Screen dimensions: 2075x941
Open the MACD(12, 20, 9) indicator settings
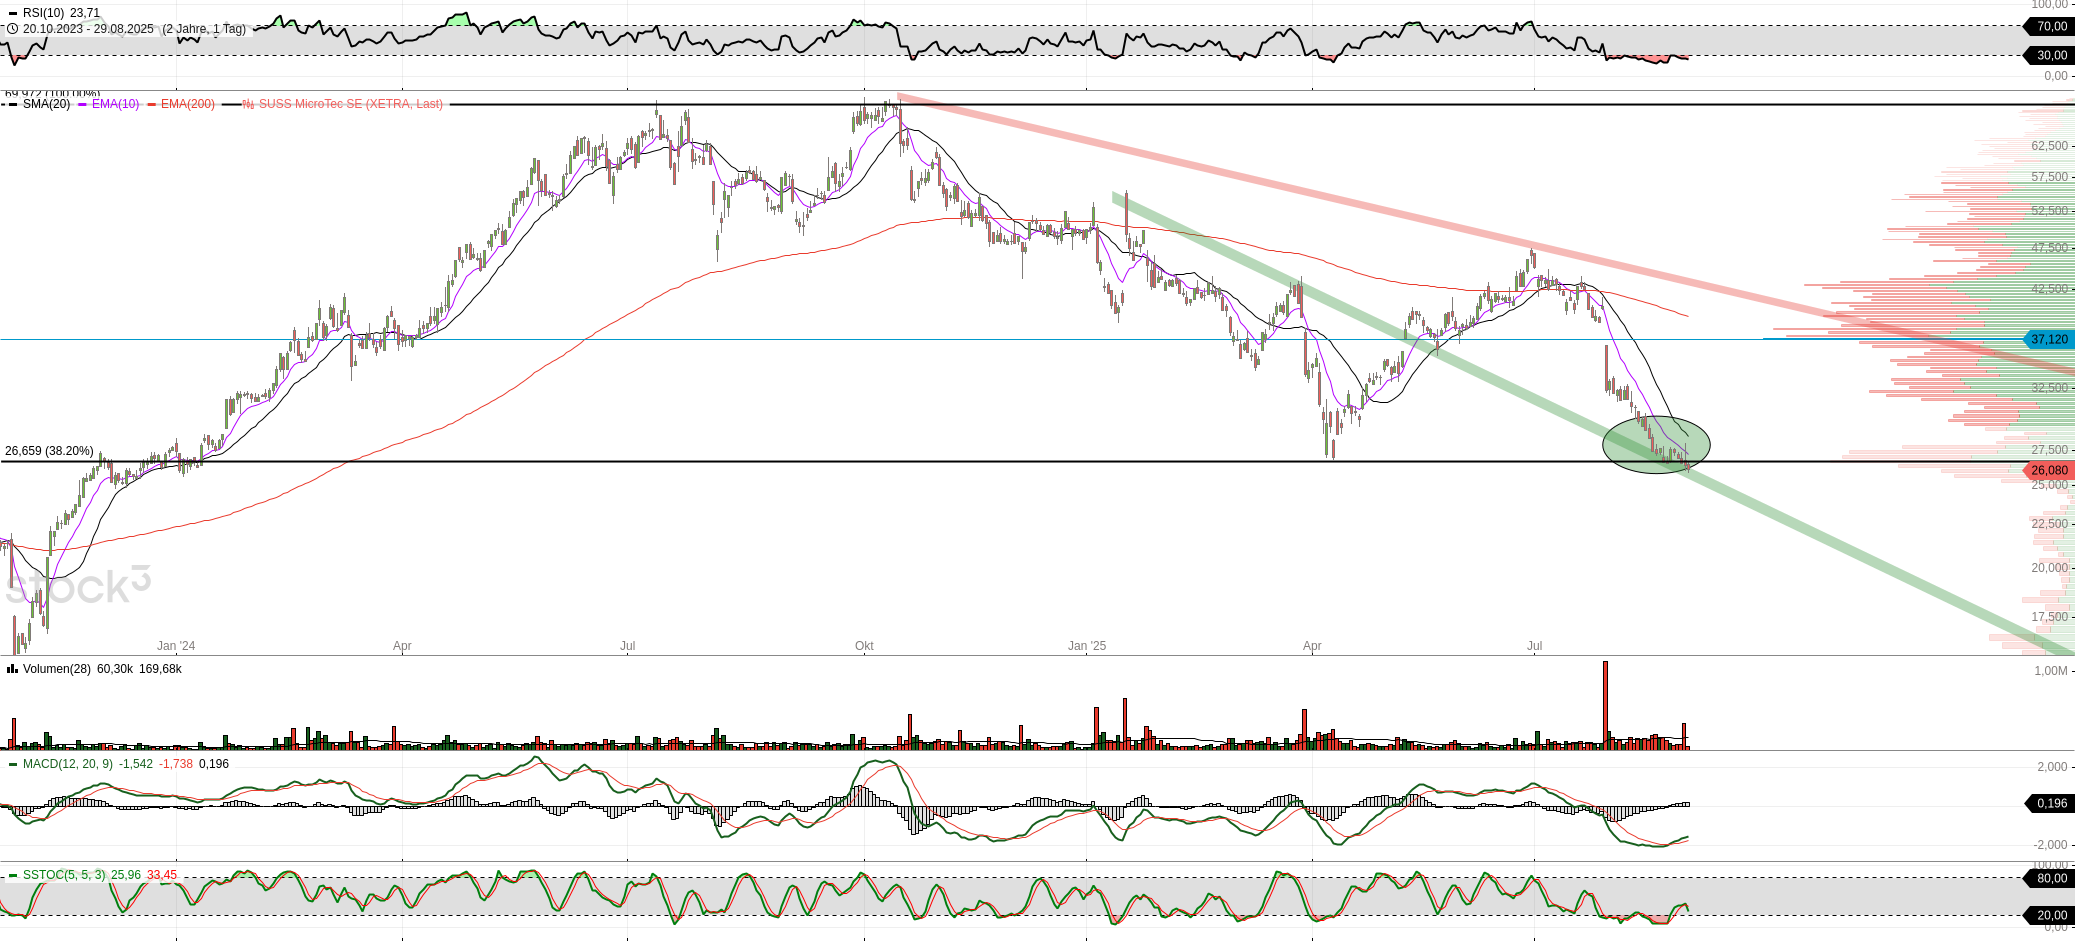pos(68,764)
